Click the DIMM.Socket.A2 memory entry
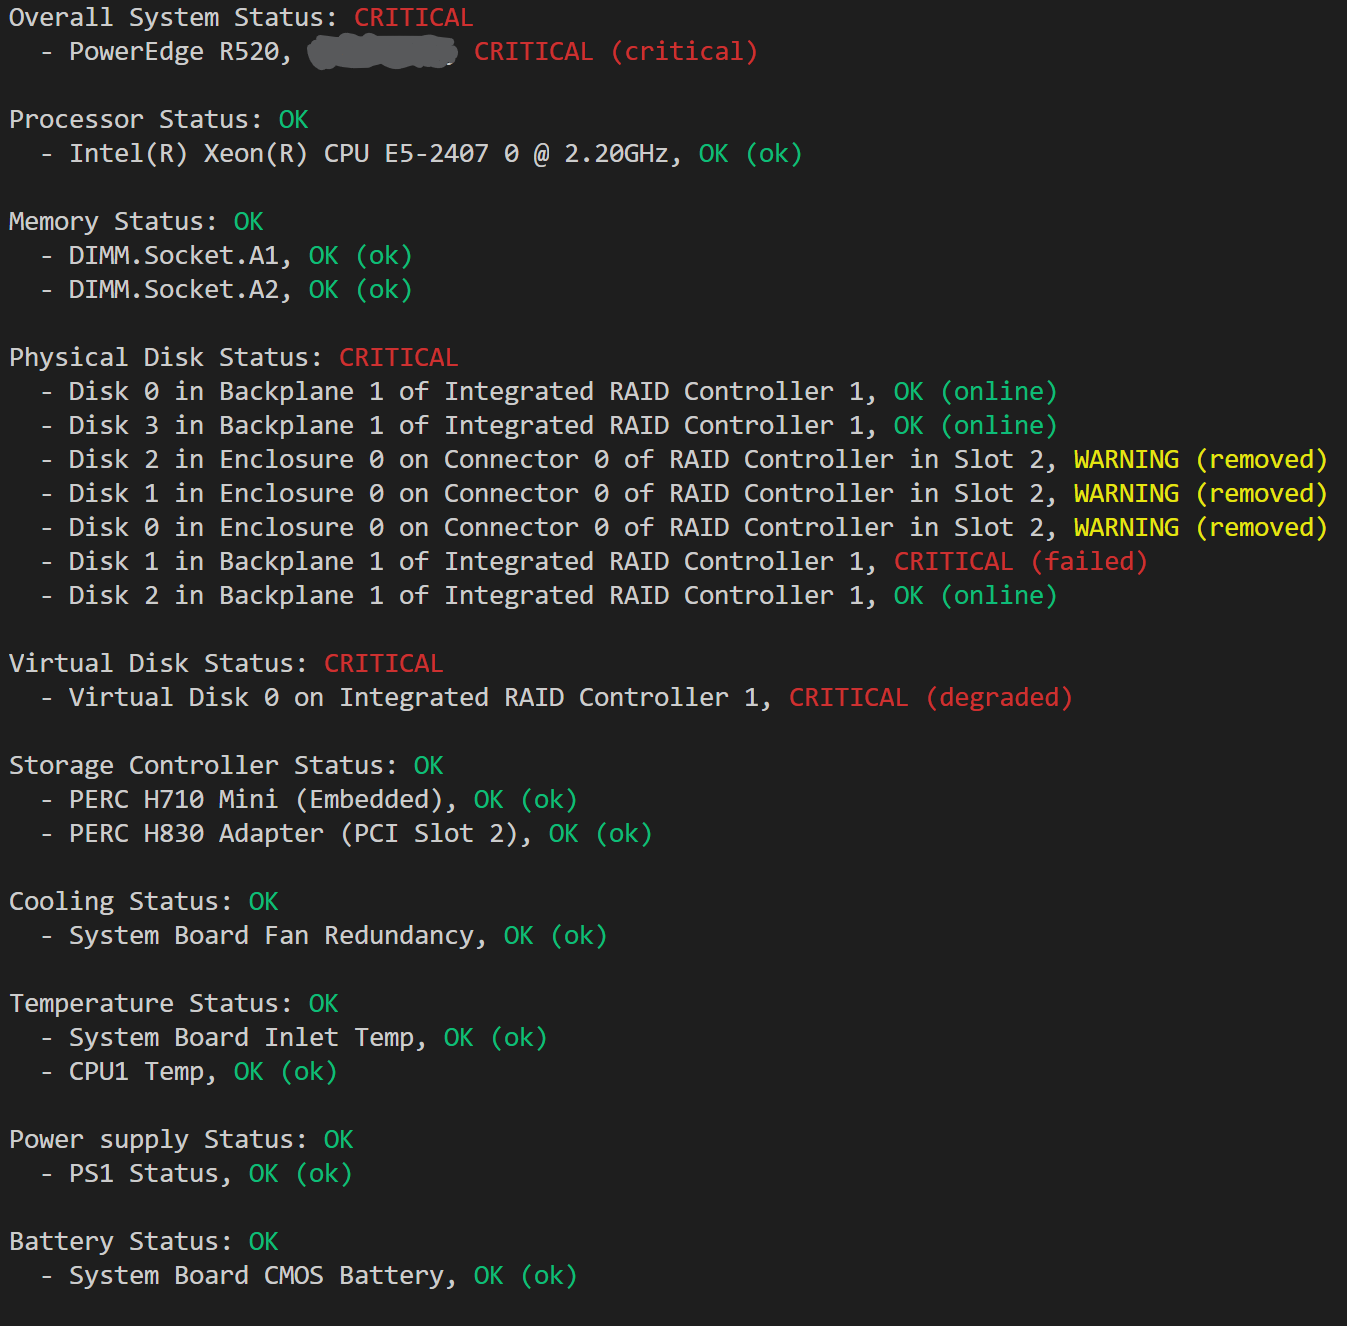The image size is (1347, 1326). pyautogui.click(x=240, y=290)
